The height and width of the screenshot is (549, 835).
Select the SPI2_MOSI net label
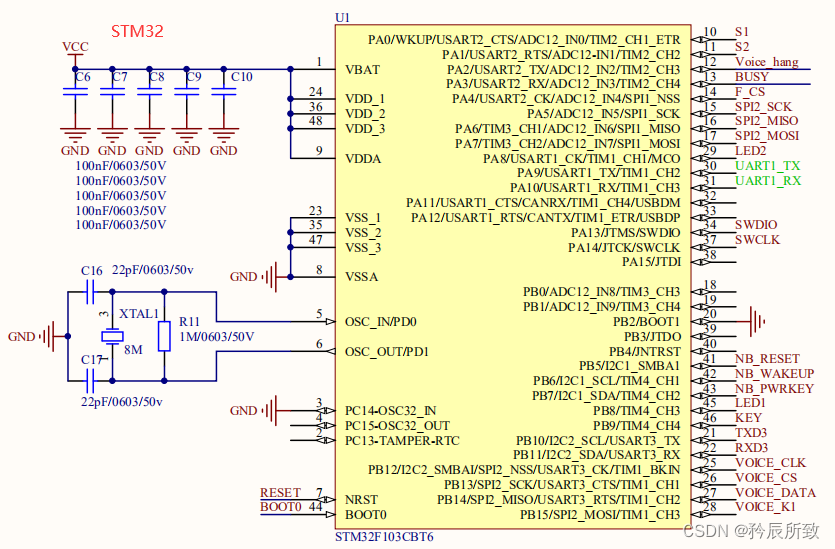[x=767, y=136]
